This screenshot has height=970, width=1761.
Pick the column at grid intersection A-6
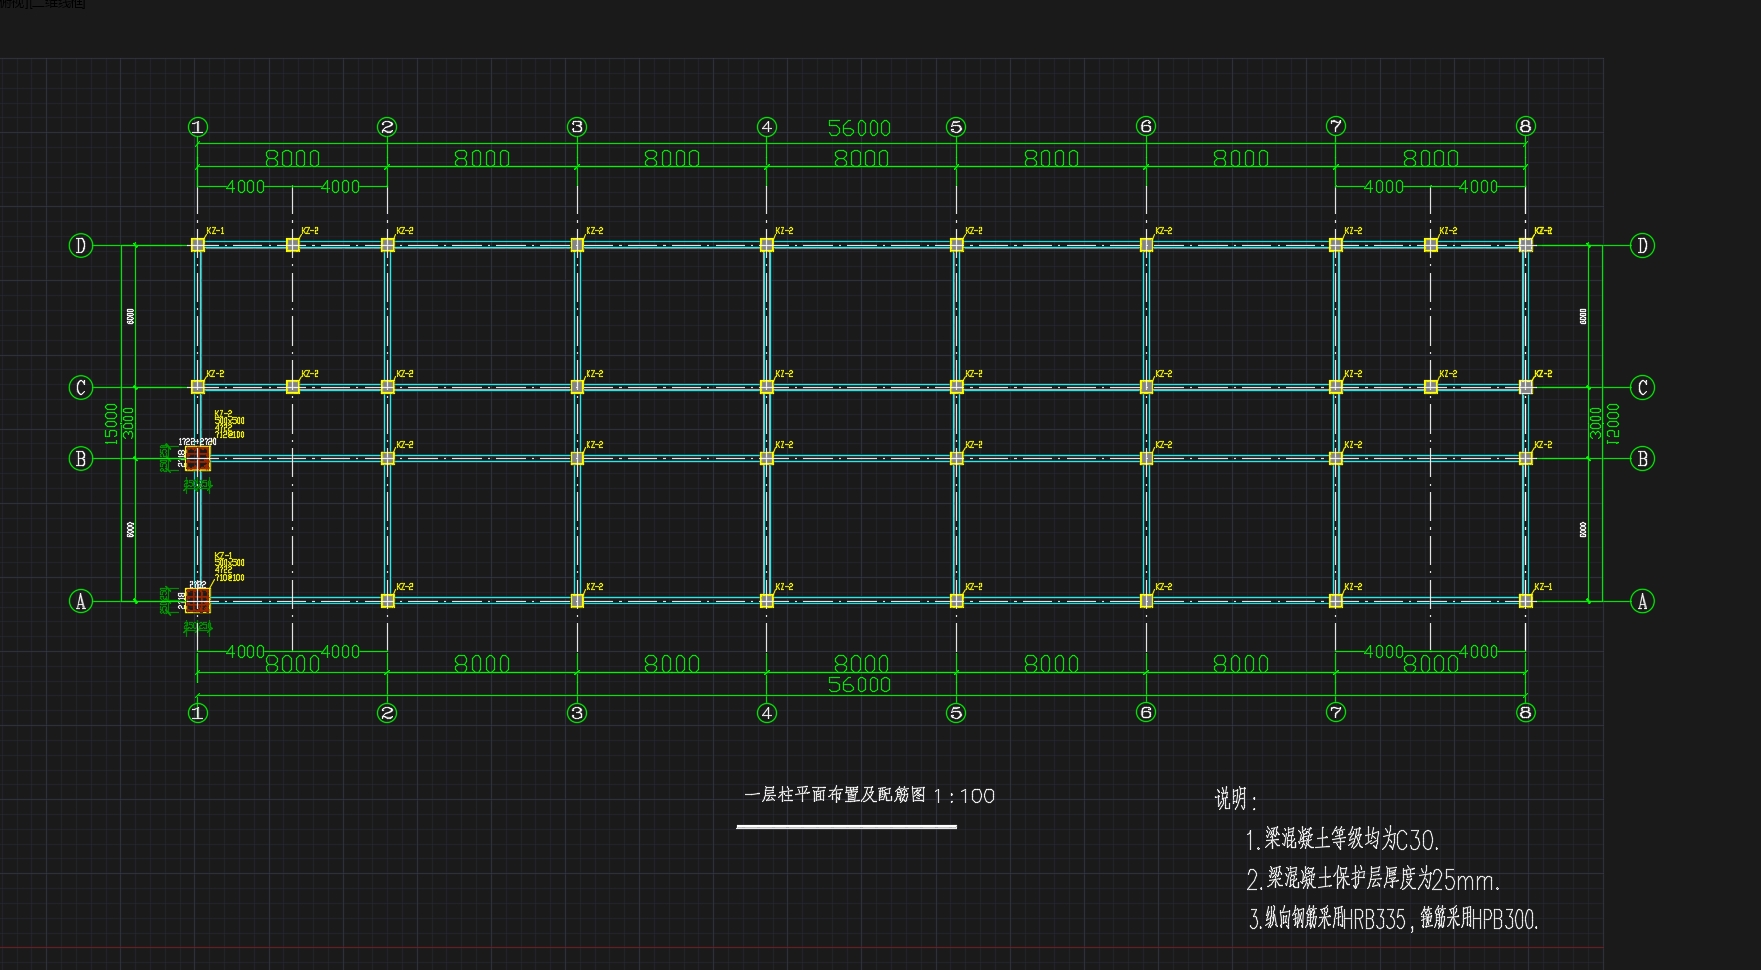1146,601
